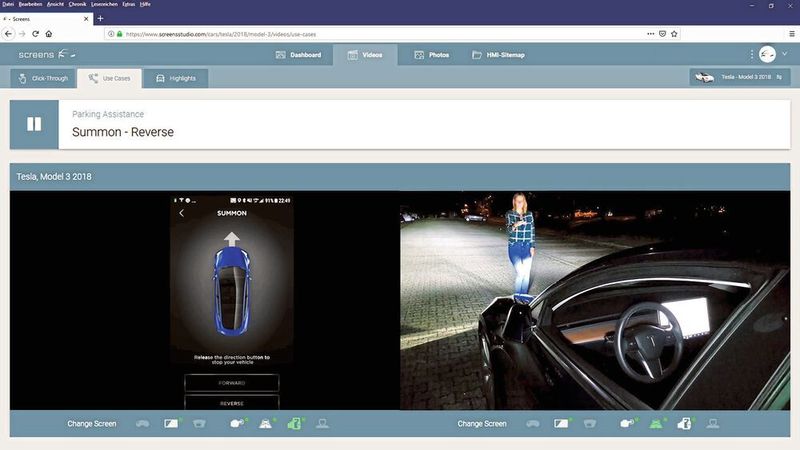Image resolution: width=800 pixels, height=450 pixels.
Task: Right panel: select the green road view icon
Action: coord(656,423)
